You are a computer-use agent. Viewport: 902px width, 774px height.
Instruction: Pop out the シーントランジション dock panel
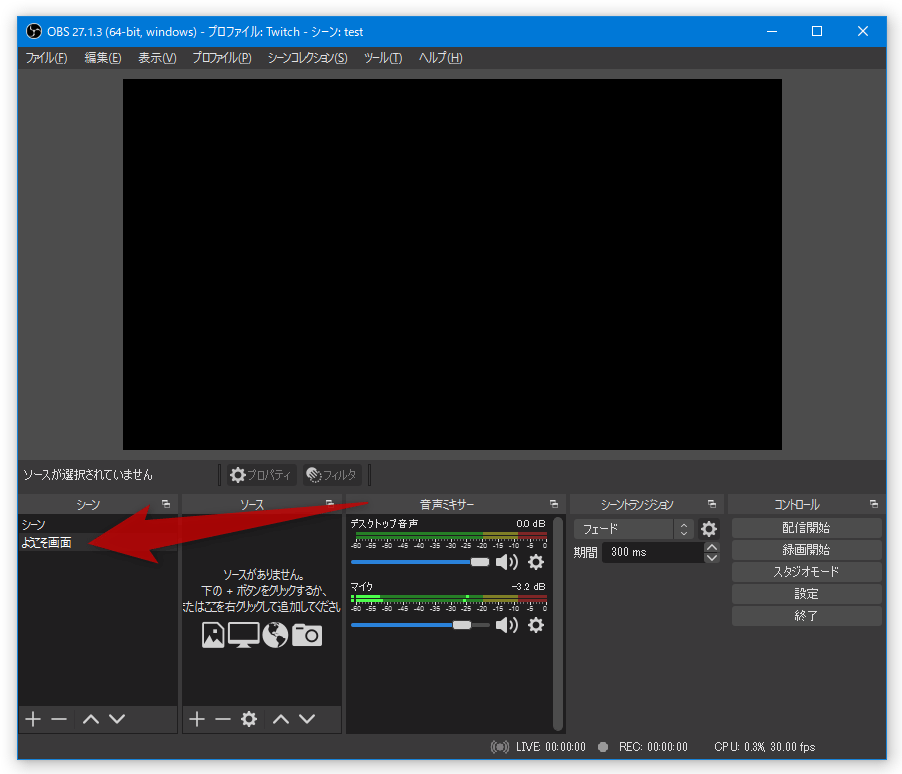click(712, 504)
